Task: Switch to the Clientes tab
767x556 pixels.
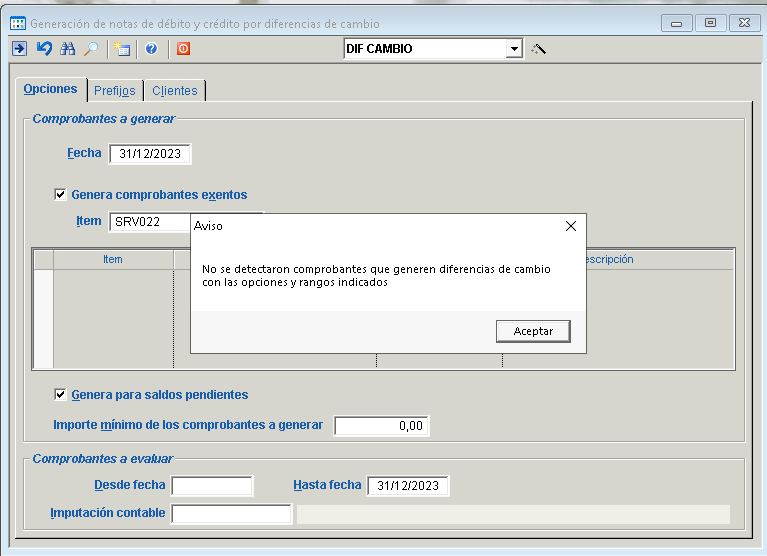Action: 175,91
